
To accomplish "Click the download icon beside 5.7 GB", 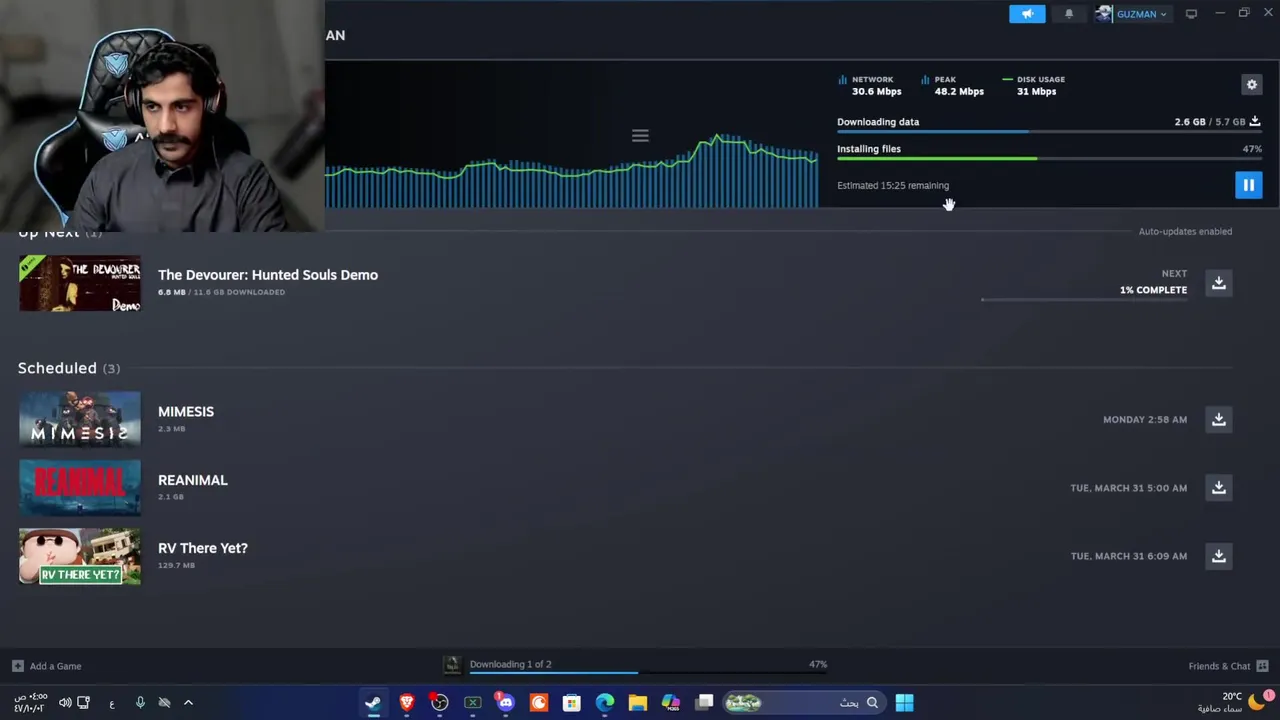I will (x=1255, y=121).
